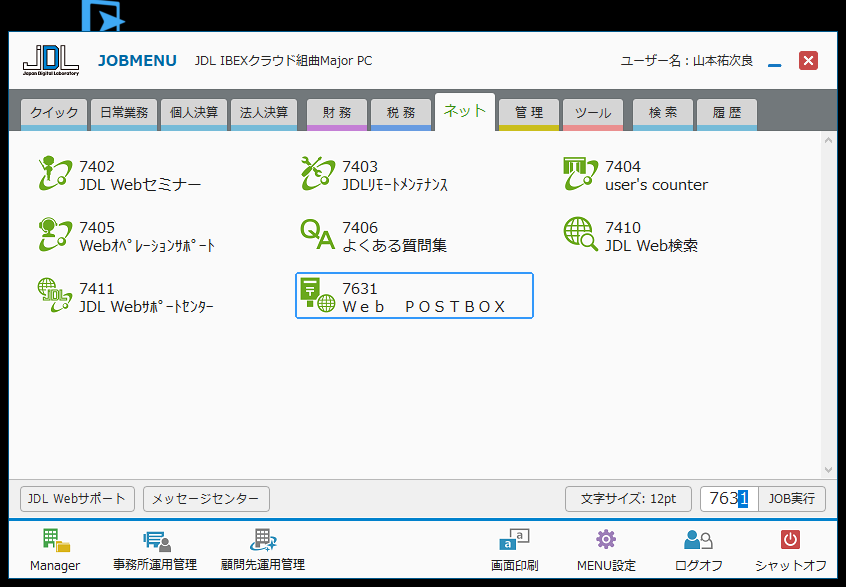The image size is (846, 587).
Task: Click the JDL Web検索 label text
Action: [651, 245]
